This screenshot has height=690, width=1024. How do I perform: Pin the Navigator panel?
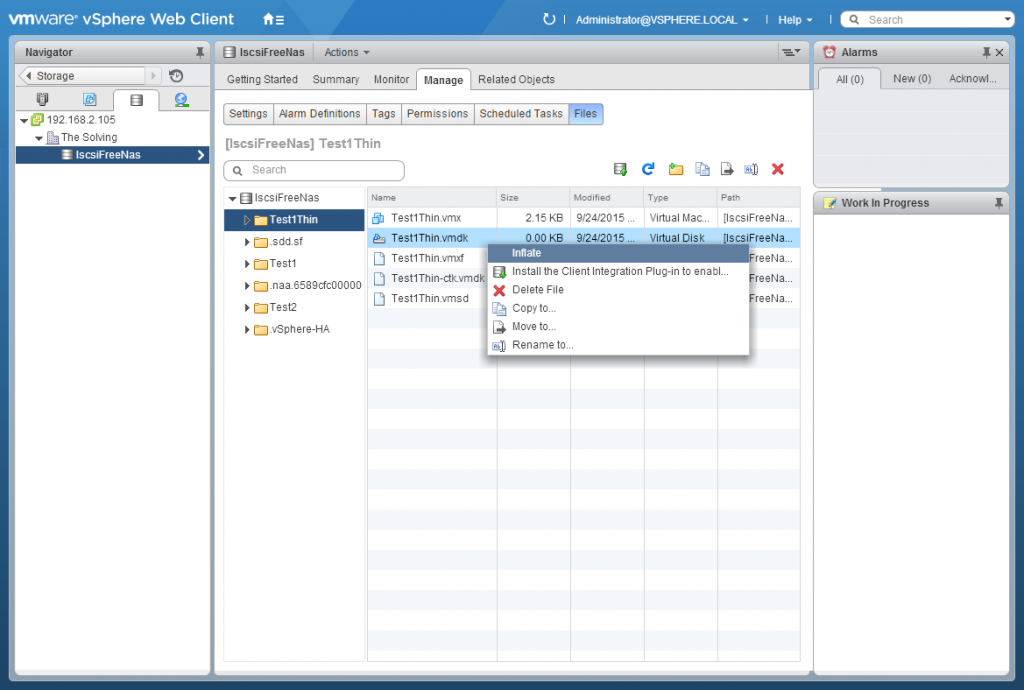pyautogui.click(x=200, y=52)
